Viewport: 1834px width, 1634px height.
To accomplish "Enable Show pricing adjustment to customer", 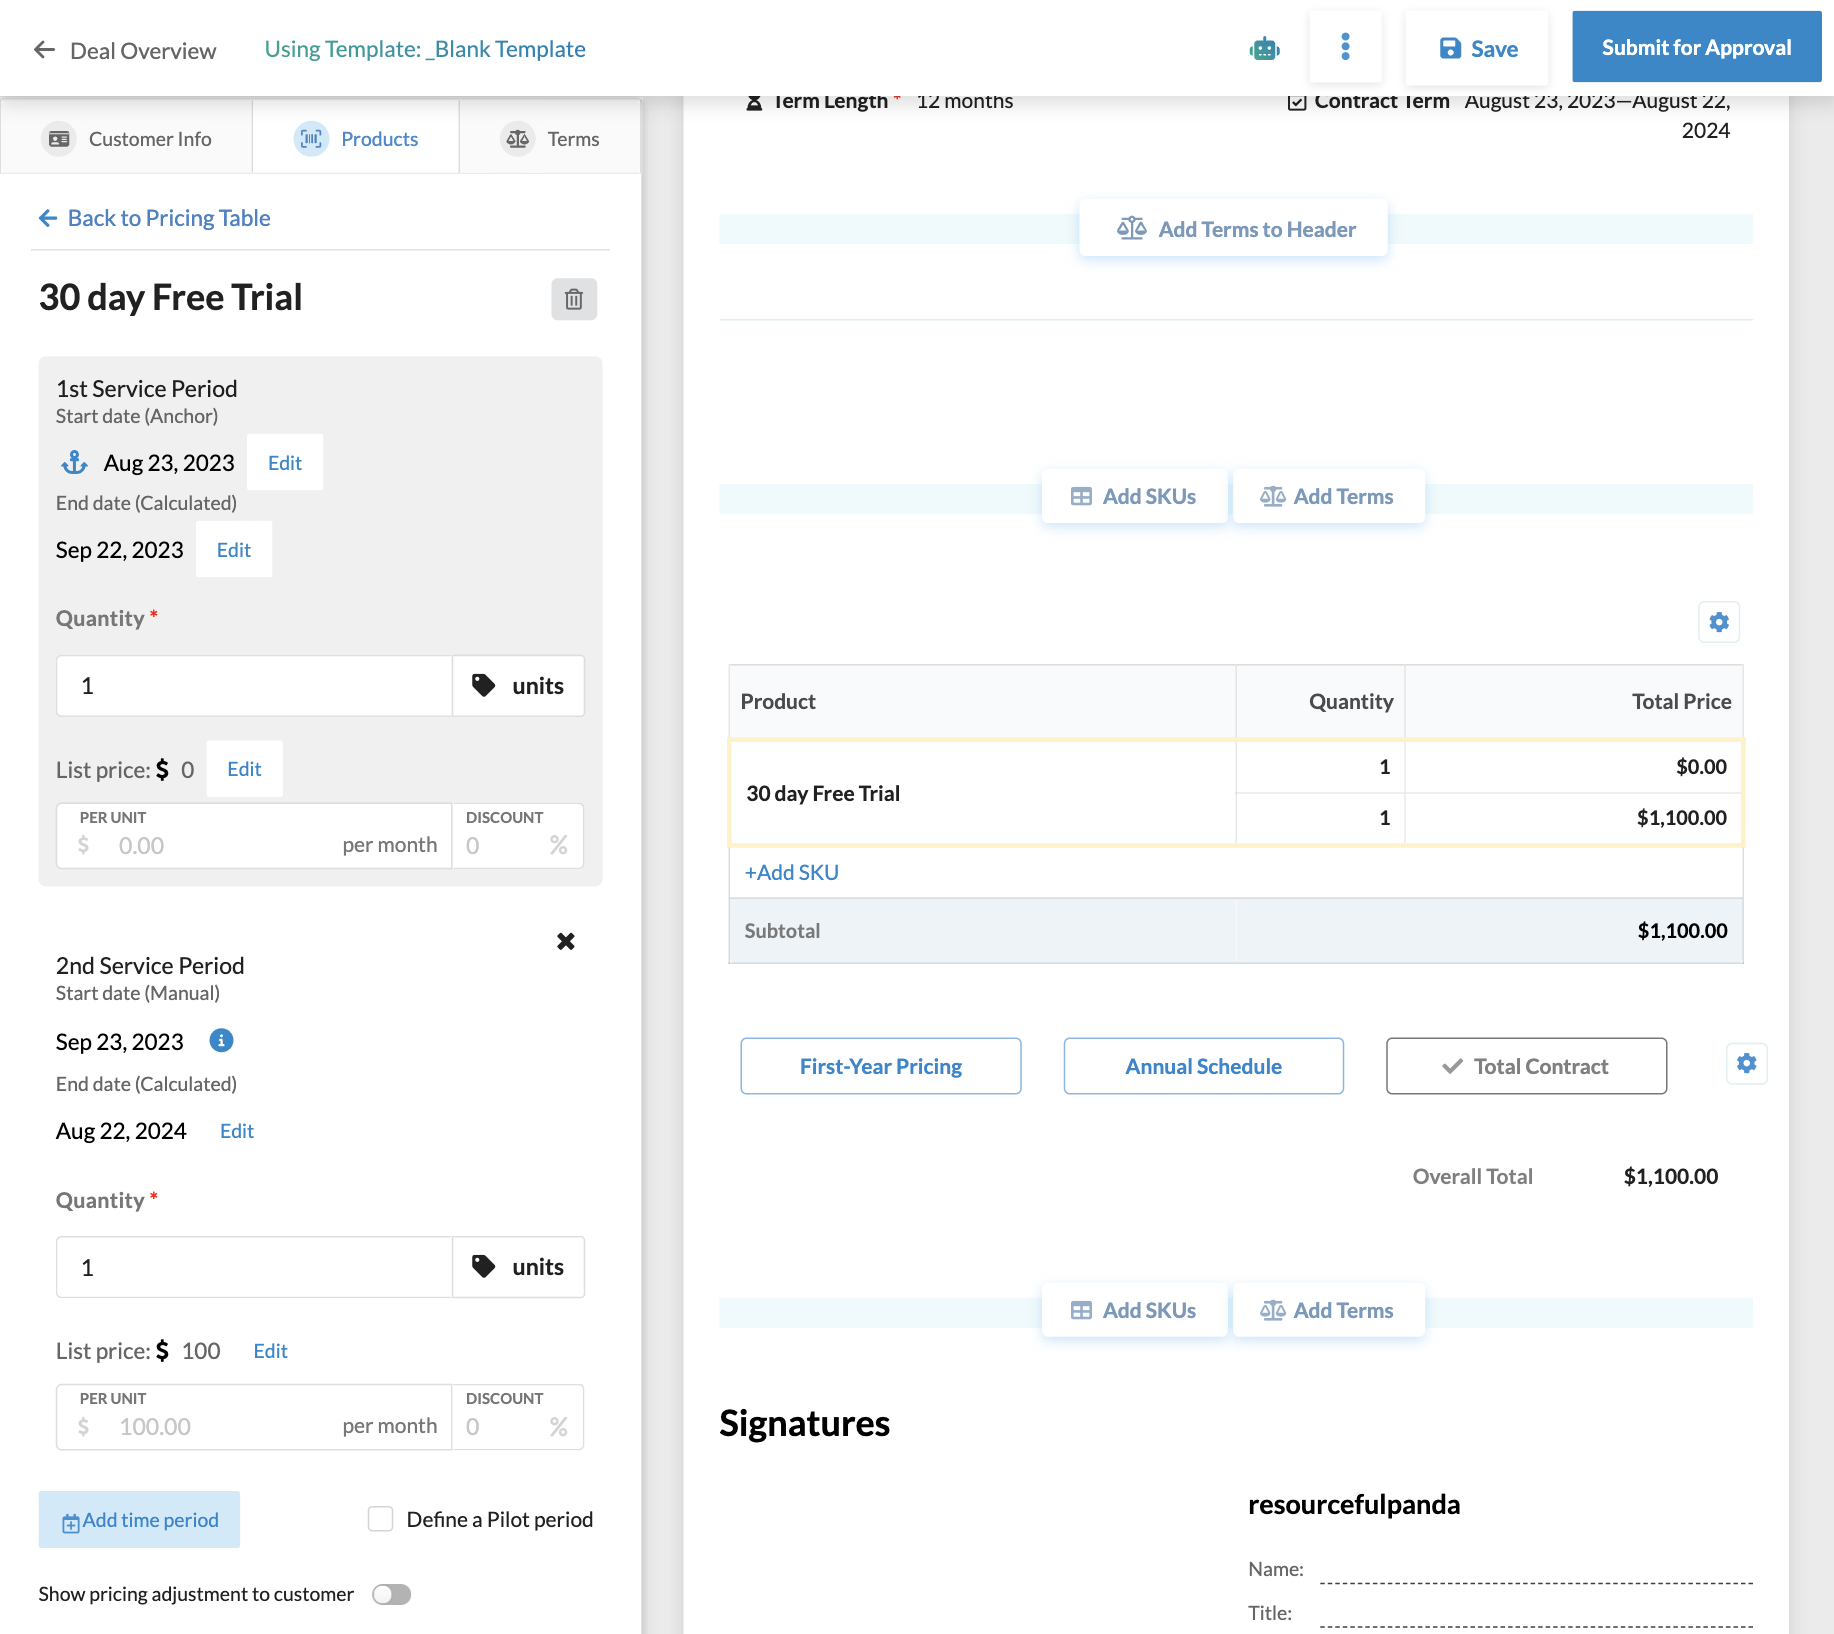I will point(391,1594).
